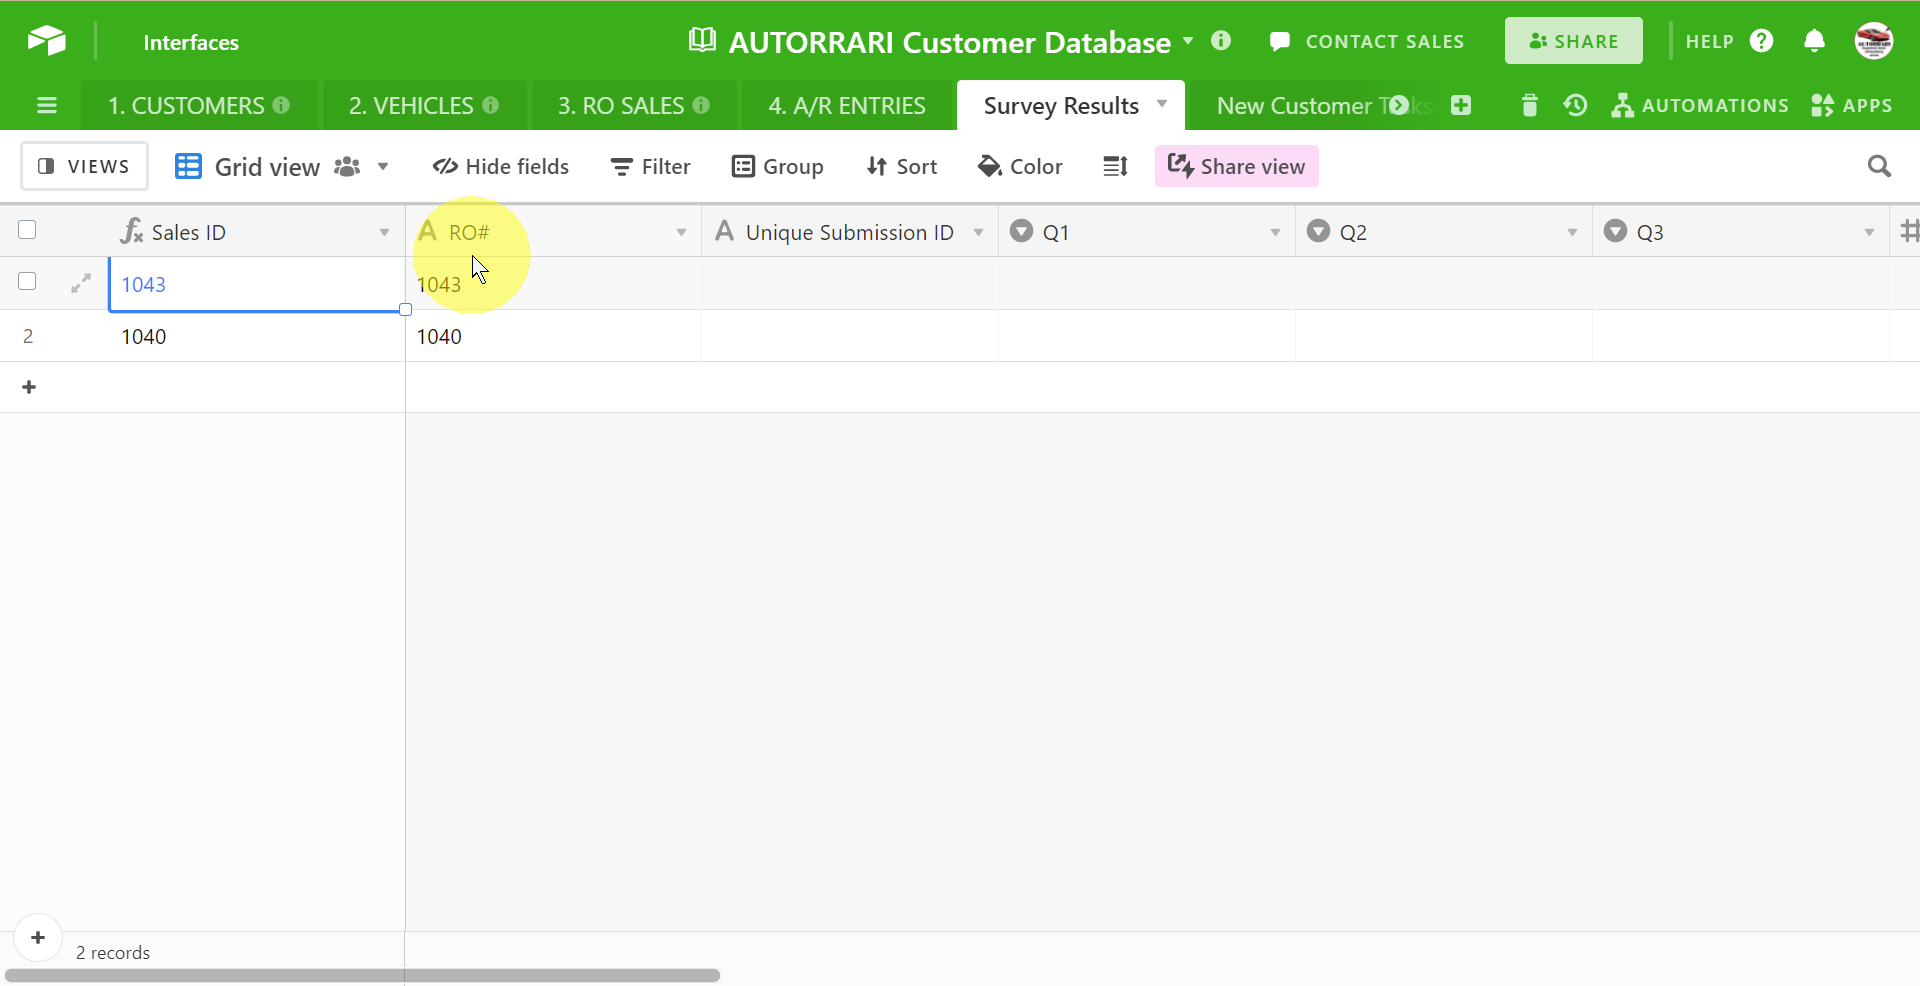Open the Apps panel
1920x986 pixels.
[1851, 105]
